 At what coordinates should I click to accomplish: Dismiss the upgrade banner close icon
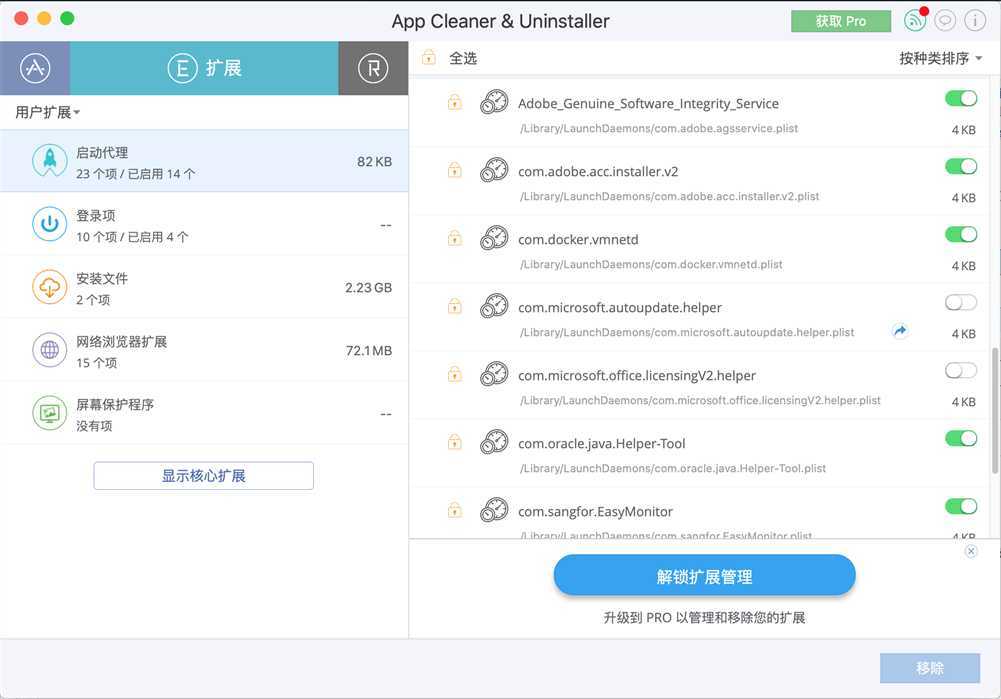(x=971, y=552)
